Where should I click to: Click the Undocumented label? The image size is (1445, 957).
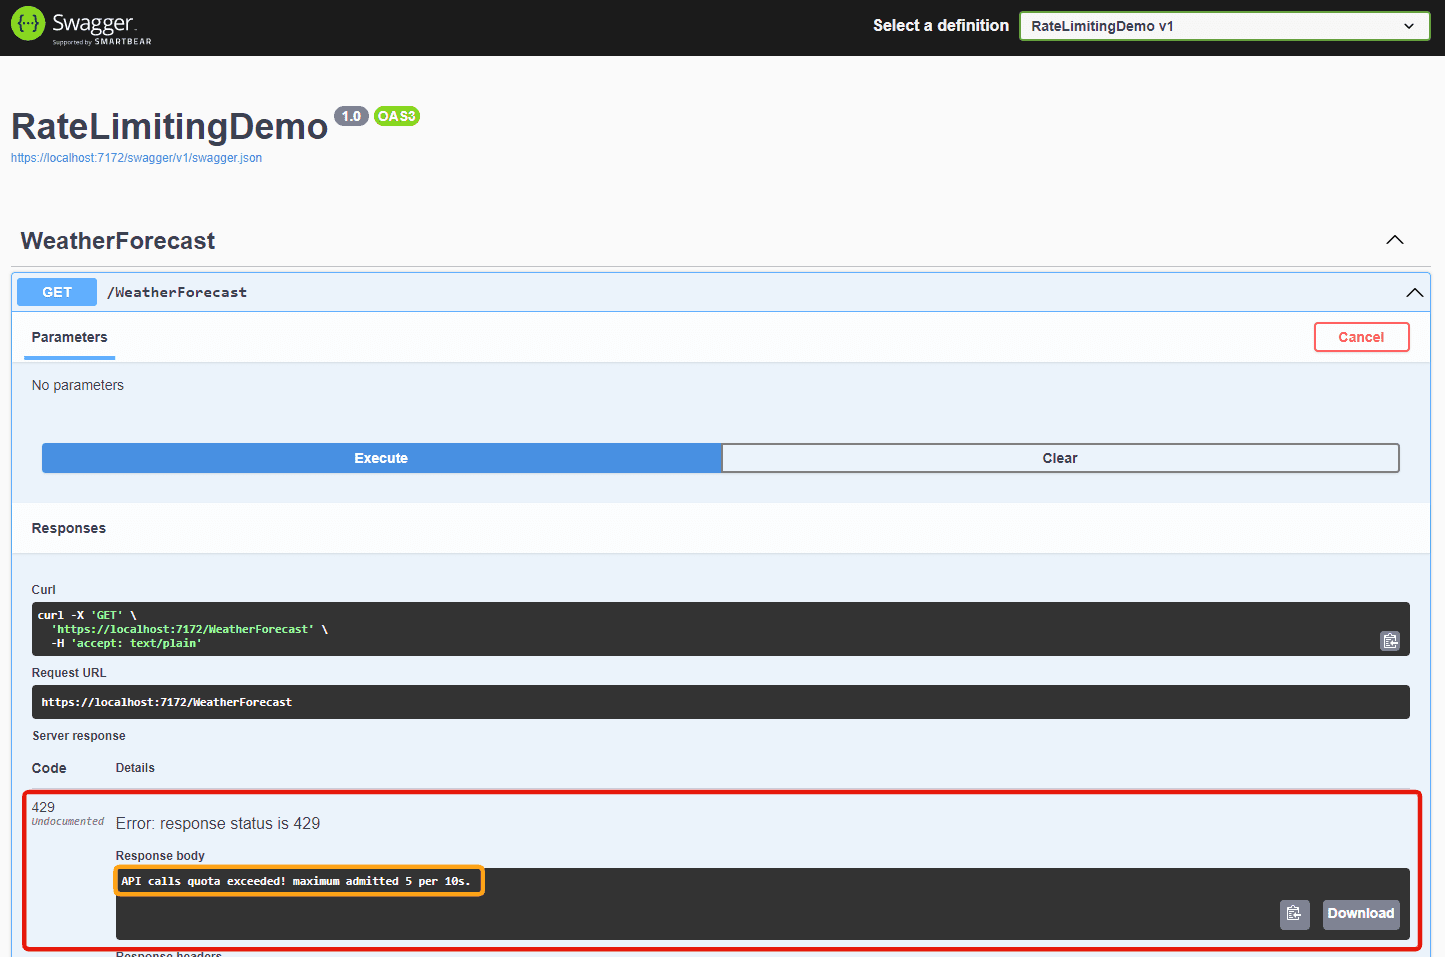[68, 822]
